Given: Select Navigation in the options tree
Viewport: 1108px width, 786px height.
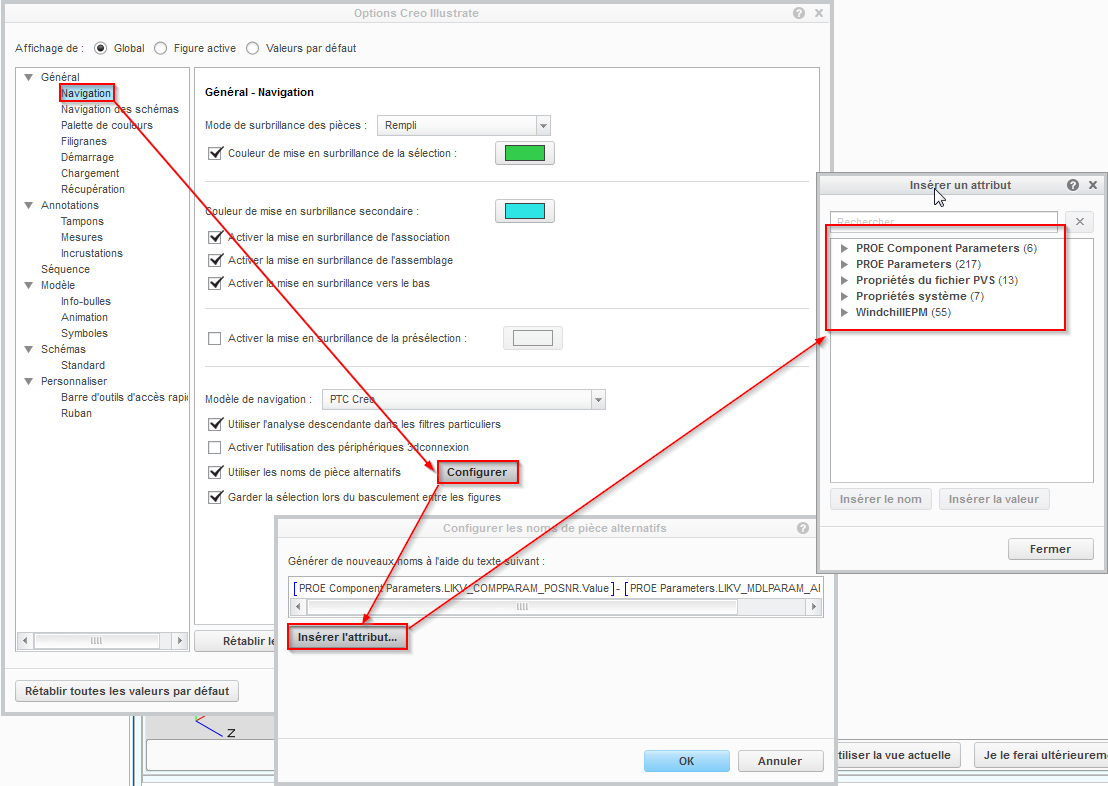Looking at the screenshot, I should click(x=86, y=93).
